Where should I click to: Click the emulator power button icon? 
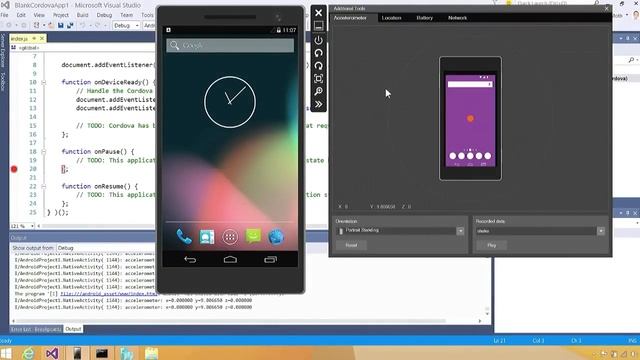318,40
